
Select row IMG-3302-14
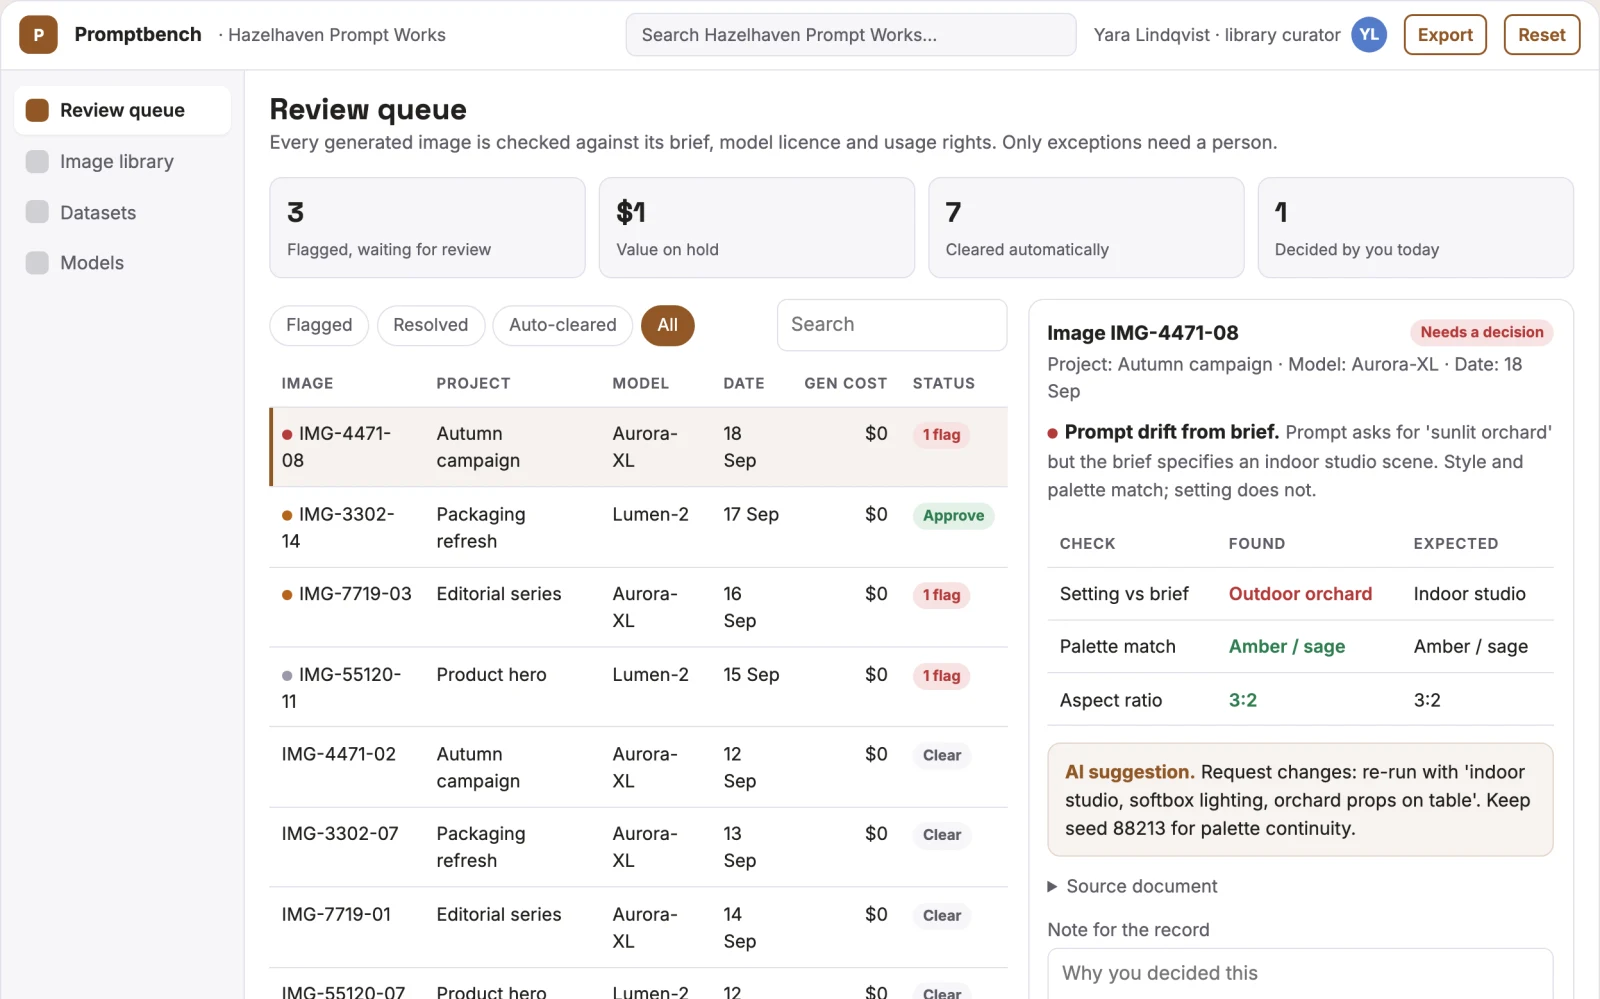638,527
